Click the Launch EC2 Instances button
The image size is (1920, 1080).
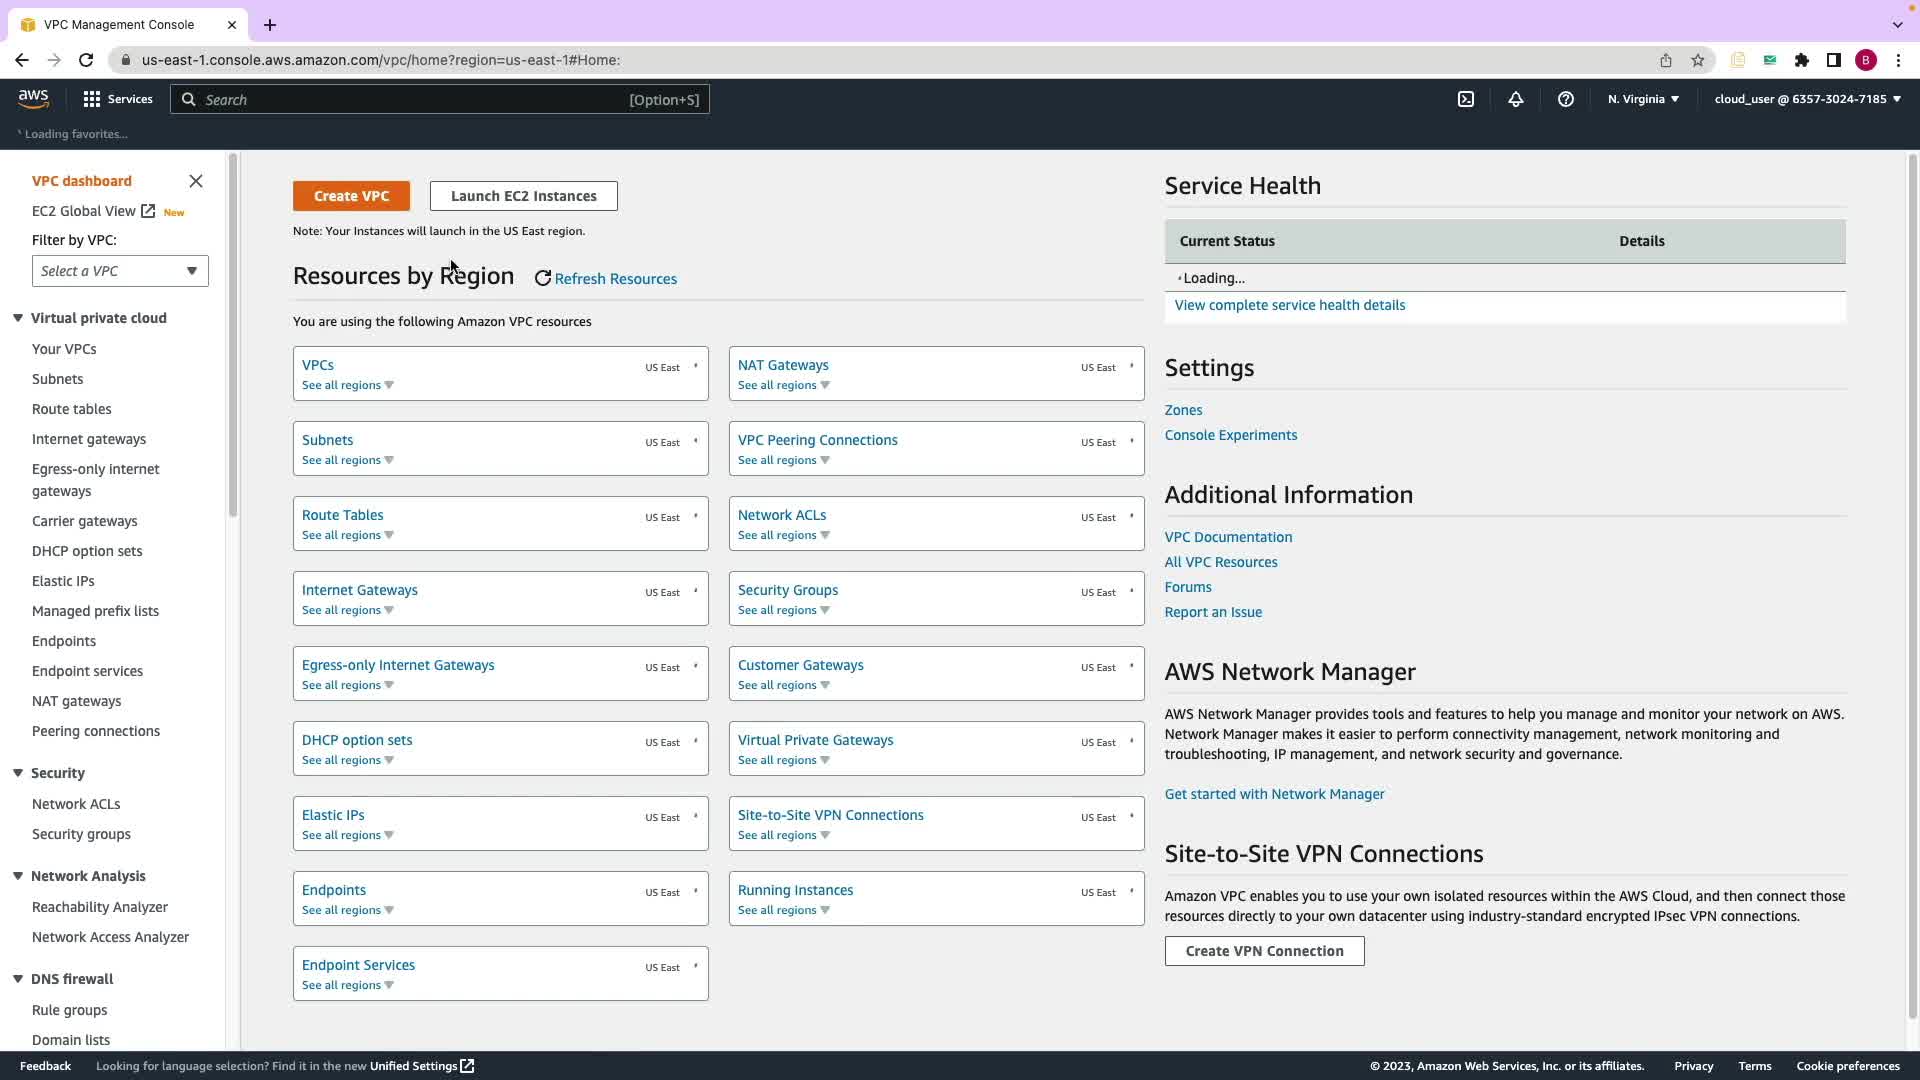[x=523, y=196]
